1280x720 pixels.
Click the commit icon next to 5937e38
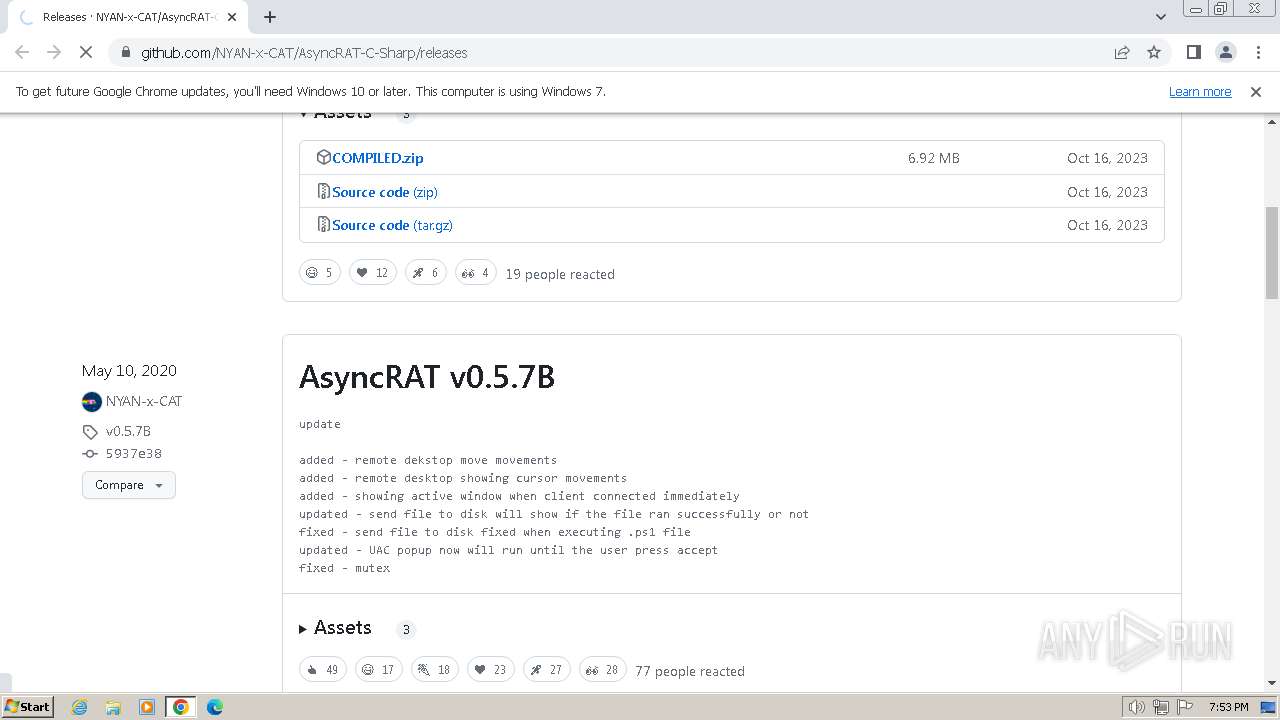tap(90, 454)
